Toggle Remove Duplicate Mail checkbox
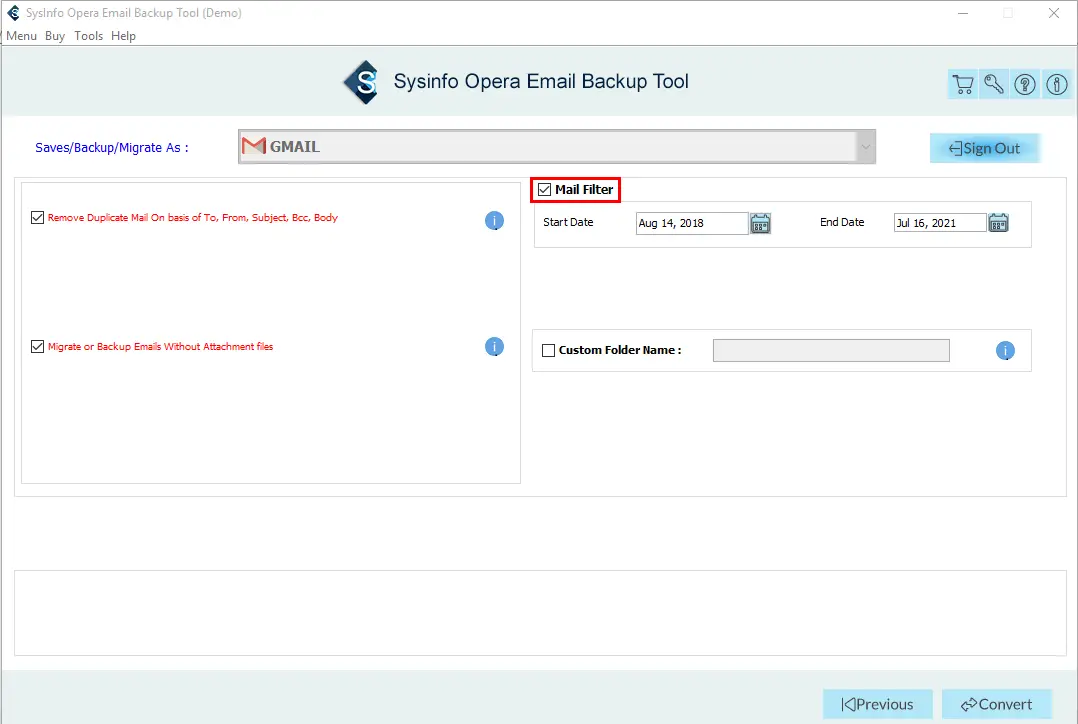The image size is (1078, 724). [x=38, y=218]
